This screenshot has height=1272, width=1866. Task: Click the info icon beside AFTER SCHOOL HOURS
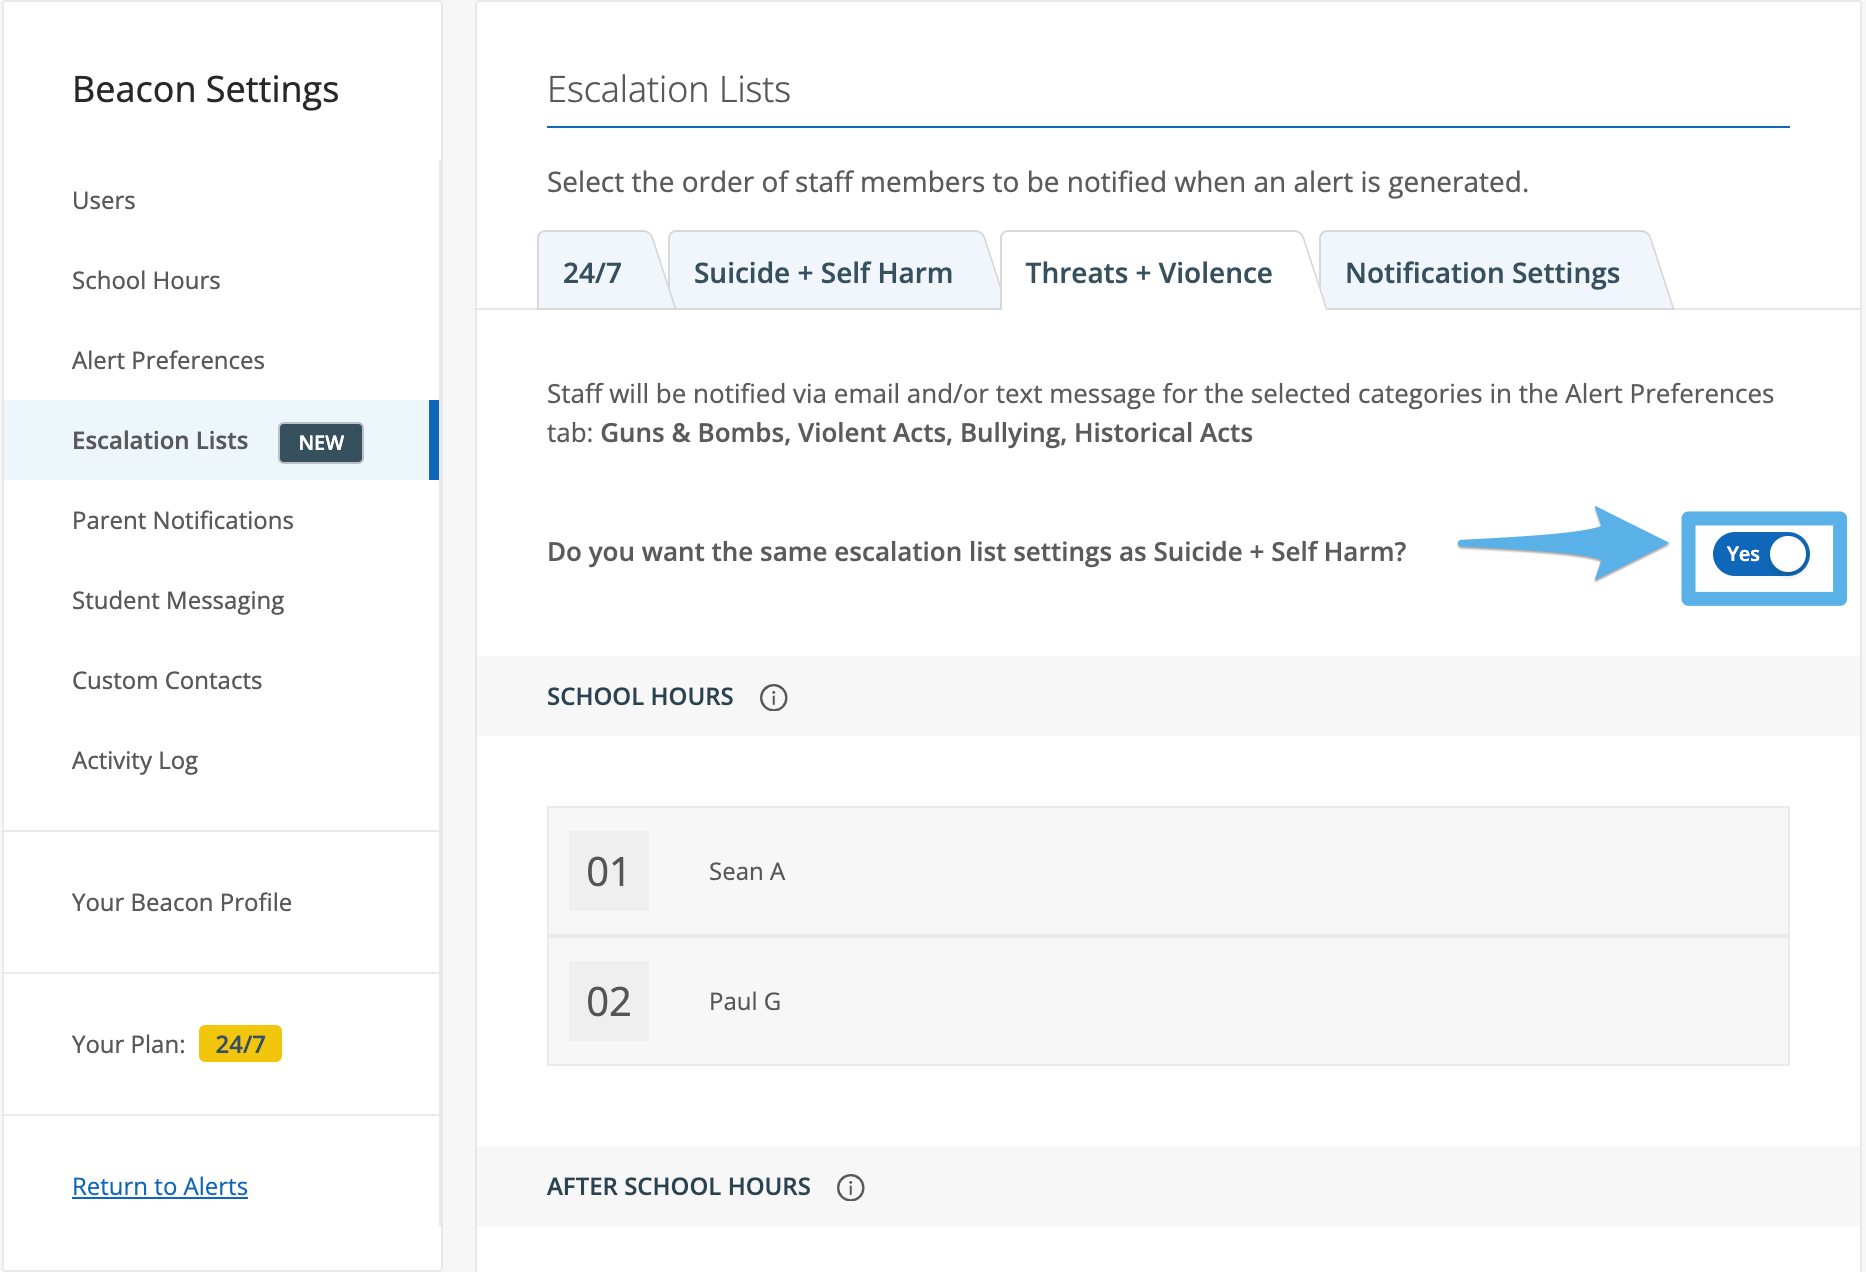pos(851,1187)
